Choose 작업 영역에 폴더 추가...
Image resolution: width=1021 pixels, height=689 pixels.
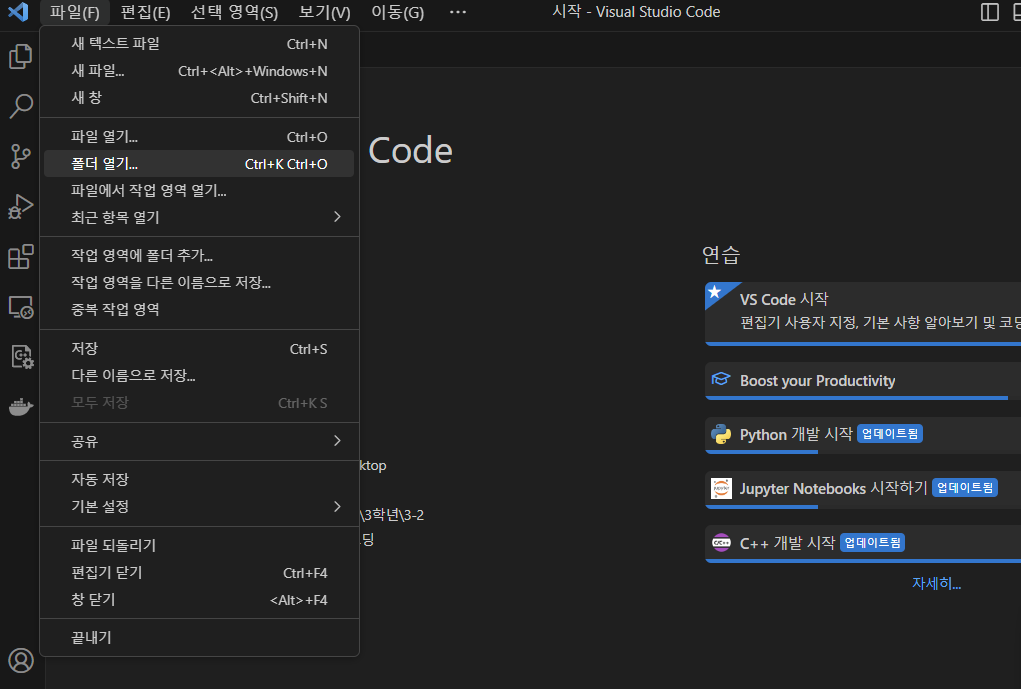tap(199, 255)
